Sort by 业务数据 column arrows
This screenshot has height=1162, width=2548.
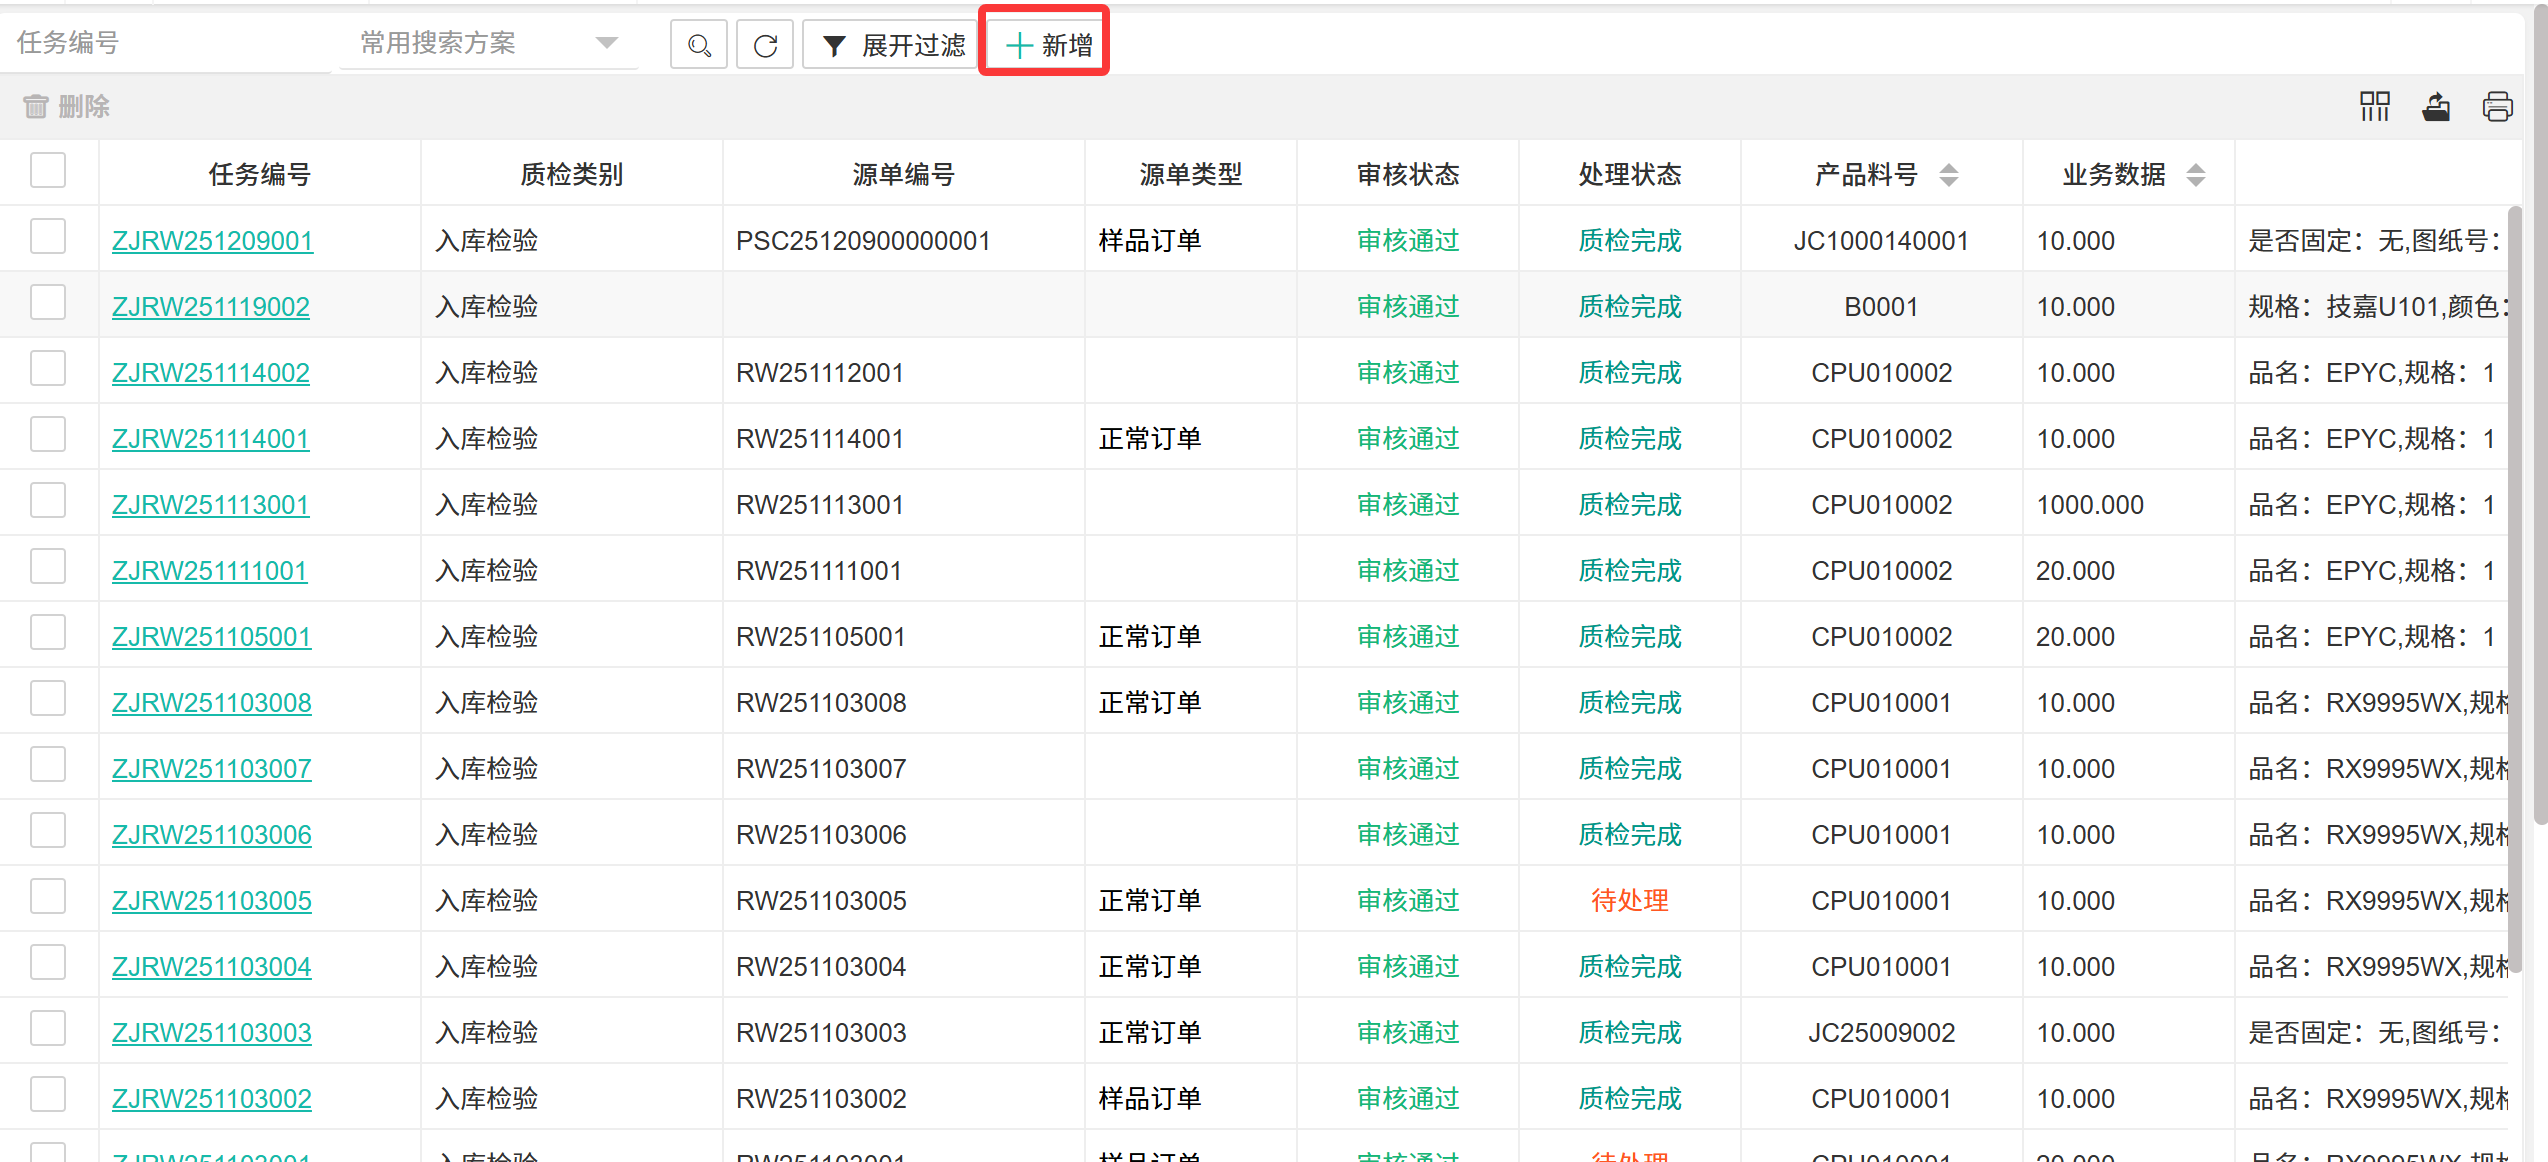click(x=2195, y=175)
